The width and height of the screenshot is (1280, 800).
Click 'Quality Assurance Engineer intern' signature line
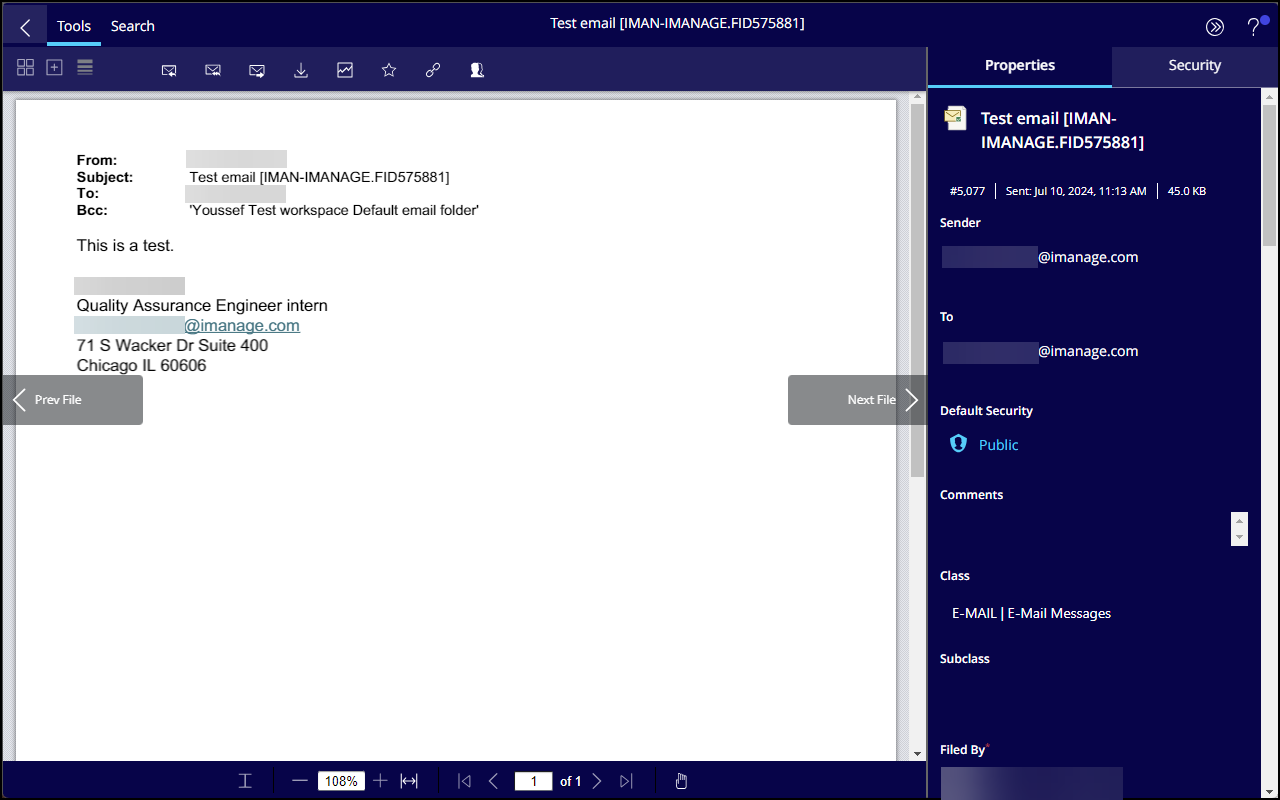(202, 306)
